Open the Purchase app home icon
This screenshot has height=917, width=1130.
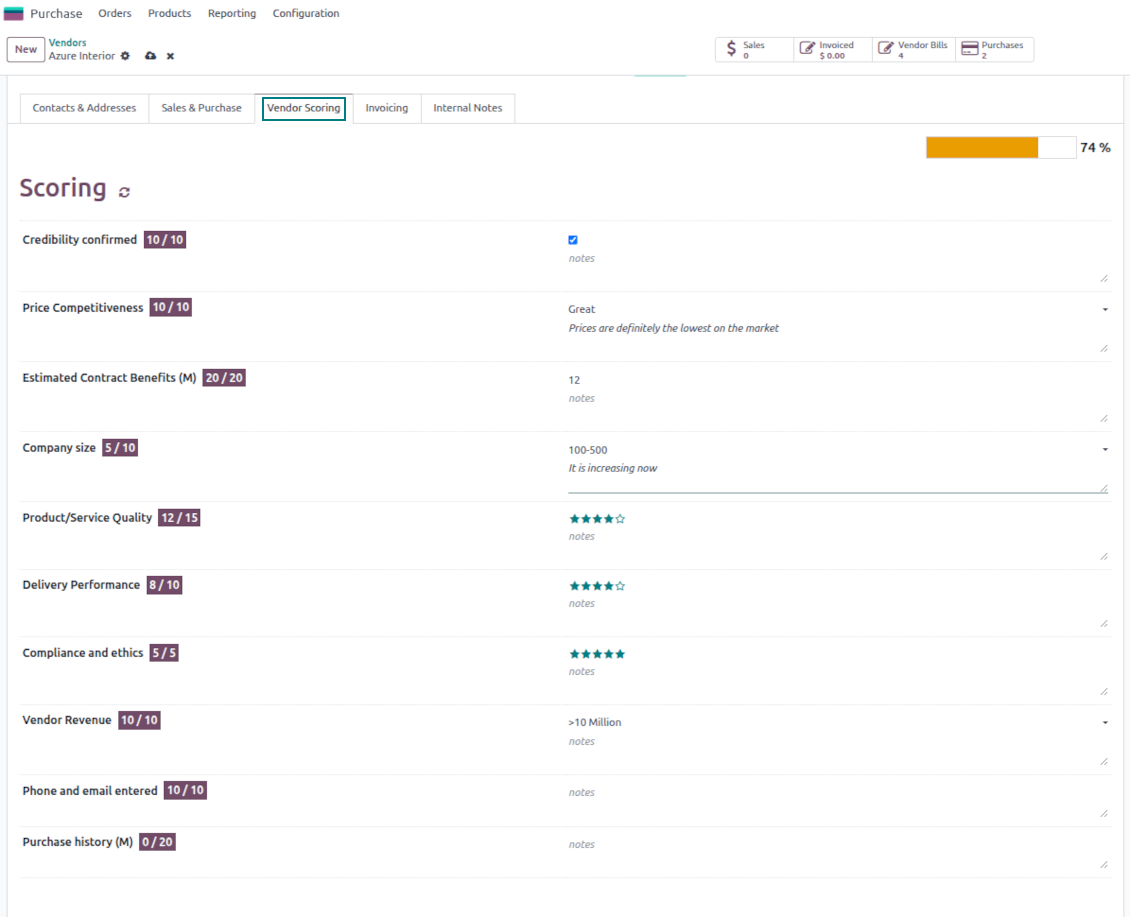[14, 14]
